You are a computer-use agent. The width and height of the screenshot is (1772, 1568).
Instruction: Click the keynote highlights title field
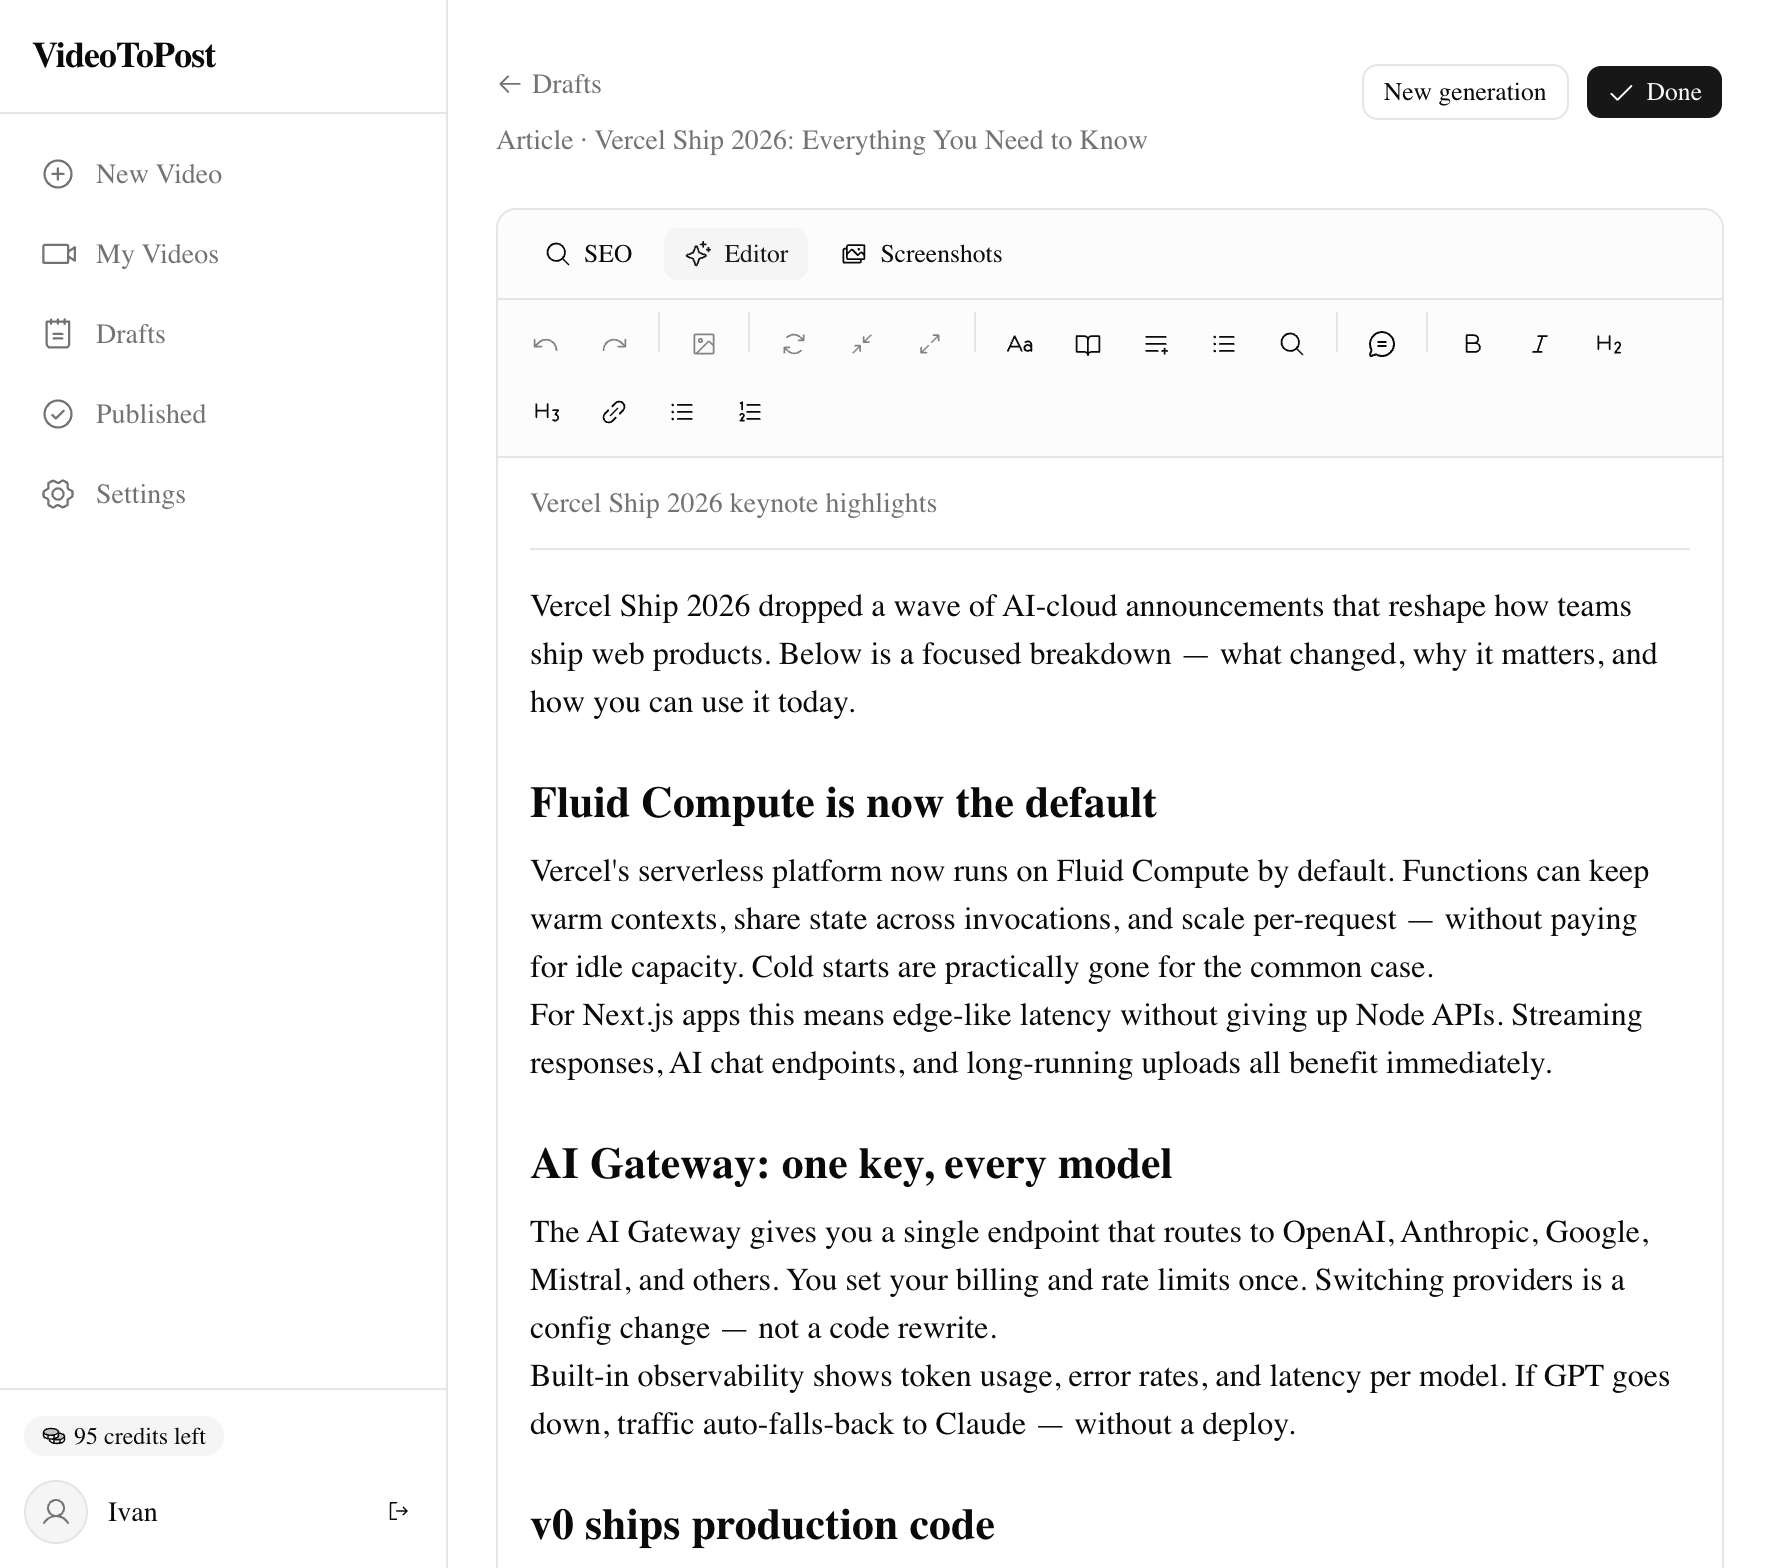pos(1110,503)
